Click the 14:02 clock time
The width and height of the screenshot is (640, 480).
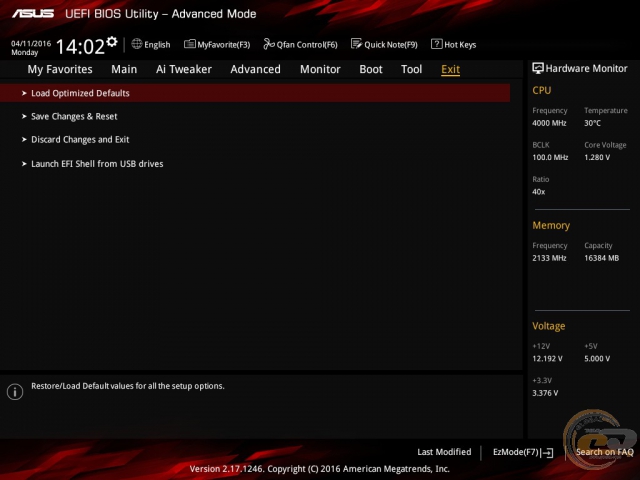point(80,47)
